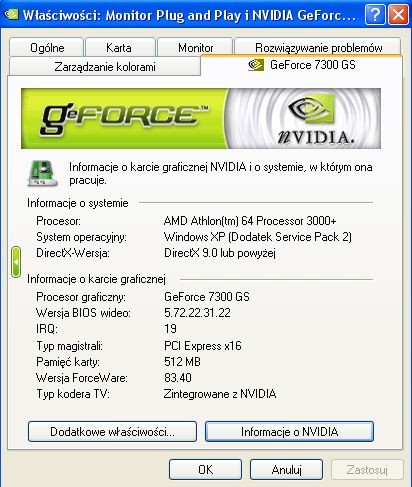This screenshot has height=487, width=412.
Task: Go to the Zarządzanie kolorami tab
Action: (105, 67)
